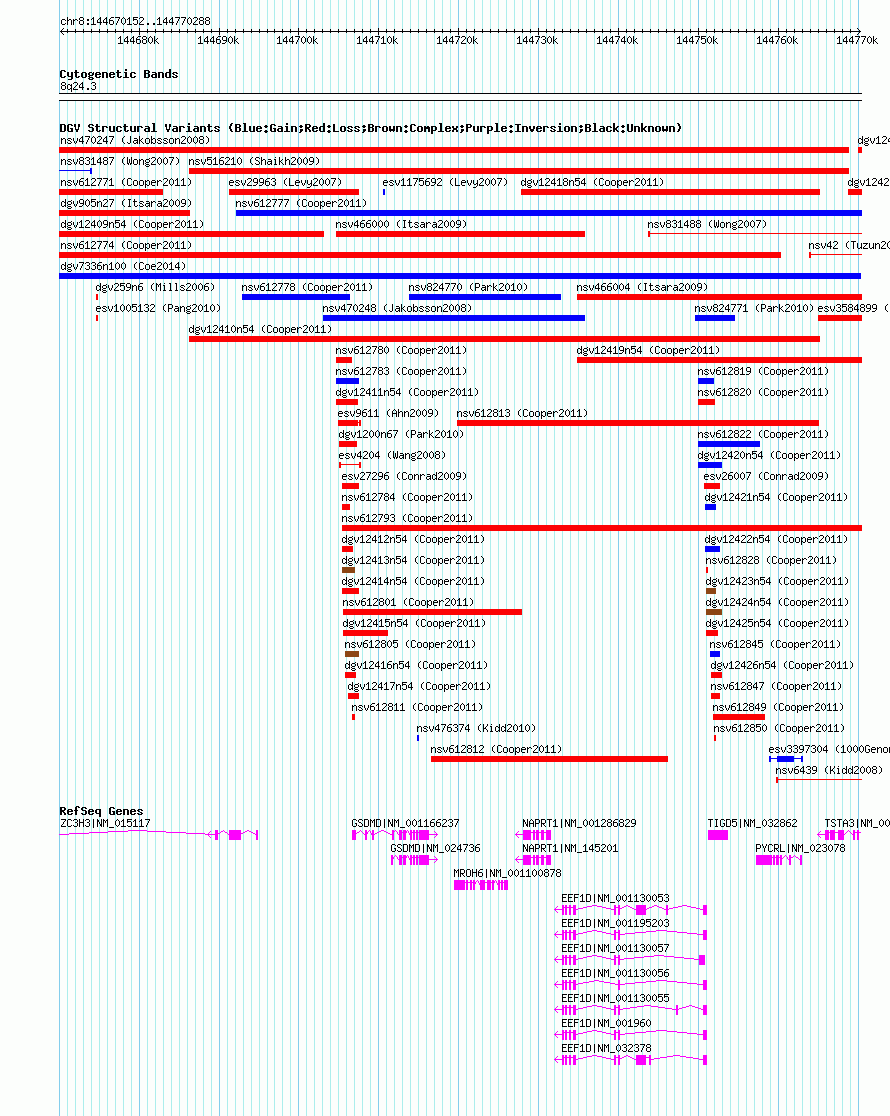Click dgv7336n100 (Coe2014) label
890x1116 pixels.
(x=123, y=266)
